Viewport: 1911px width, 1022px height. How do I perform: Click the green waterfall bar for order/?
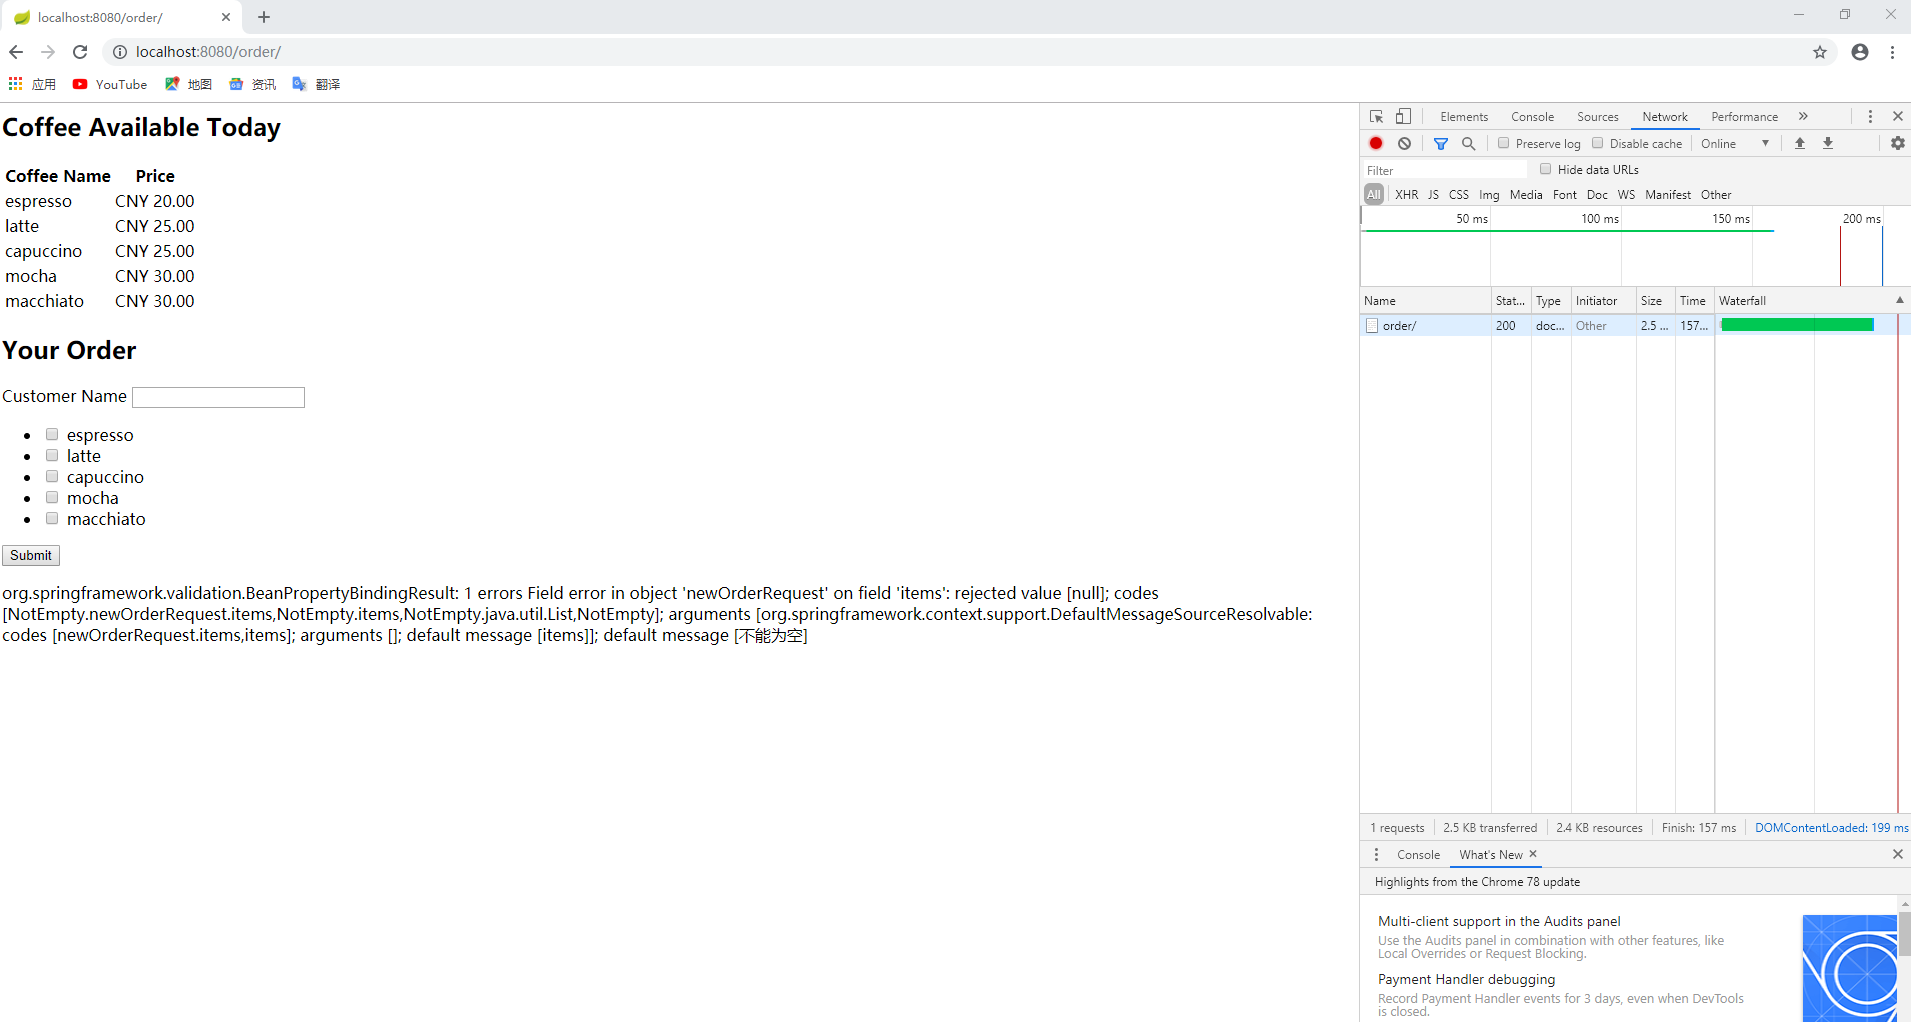pos(1797,325)
